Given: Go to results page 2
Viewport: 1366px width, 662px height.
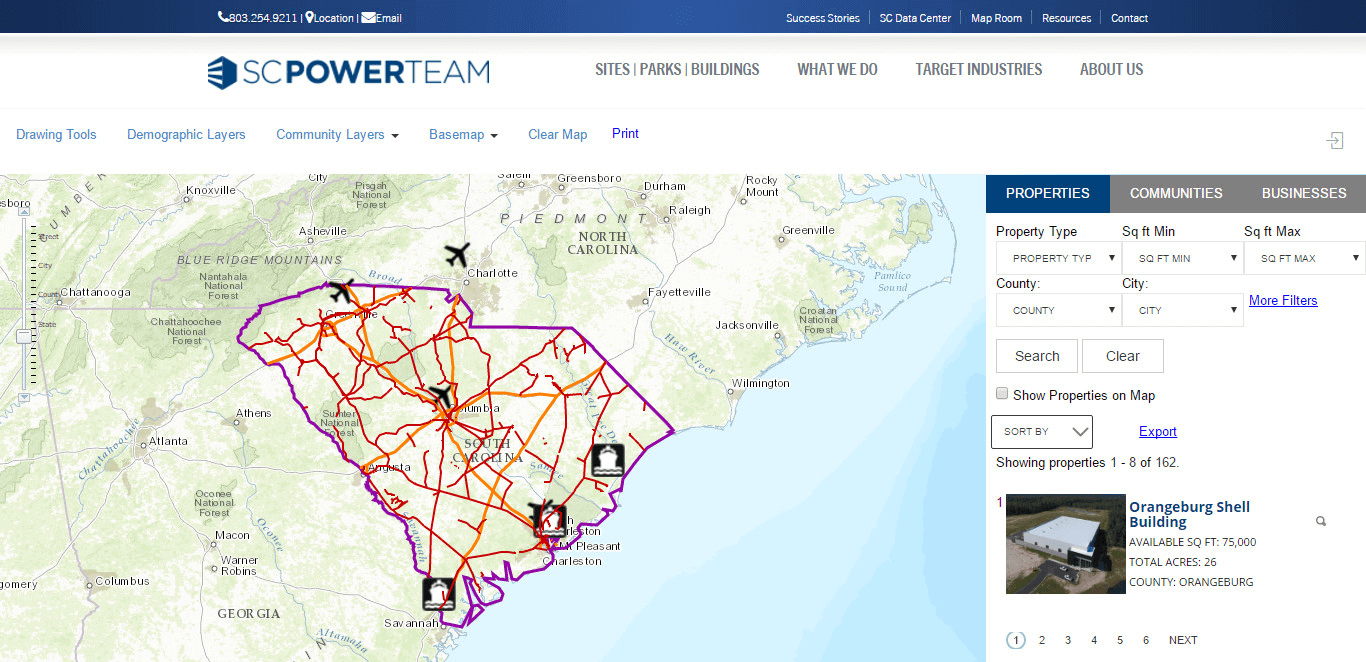Looking at the screenshot, I should pyautogui.click(x=1042, y=640).
